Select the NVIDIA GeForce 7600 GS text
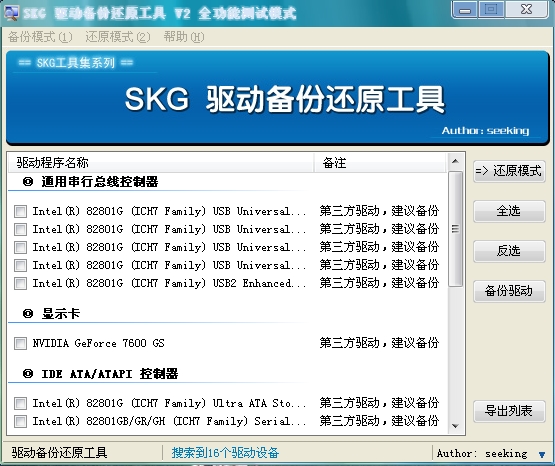 [x=98, y=343]
